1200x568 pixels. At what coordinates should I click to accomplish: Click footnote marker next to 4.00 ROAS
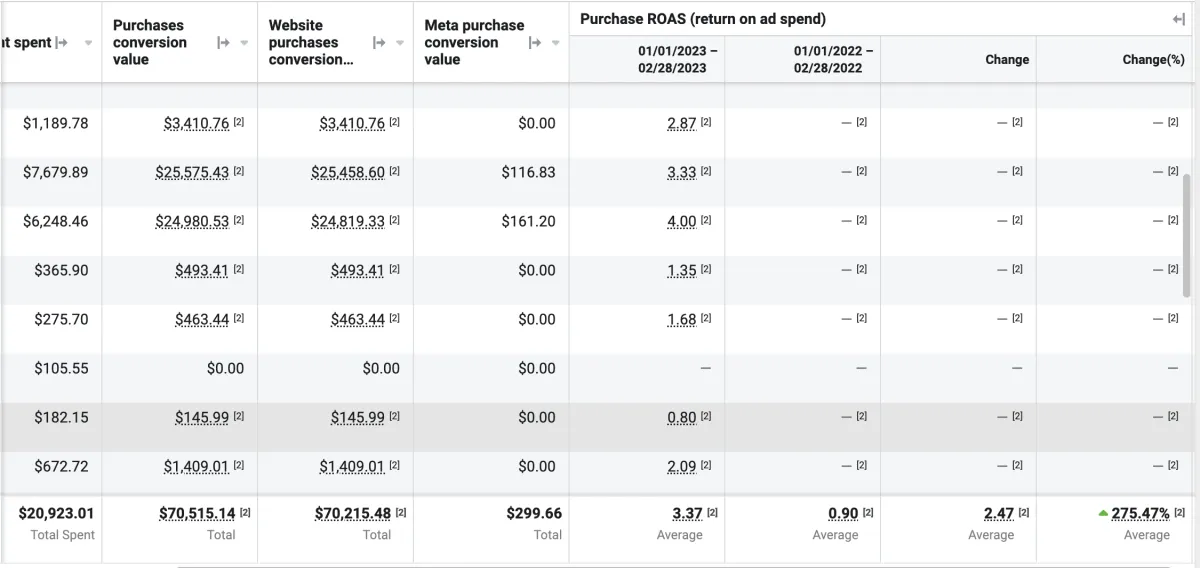[706, 221]
